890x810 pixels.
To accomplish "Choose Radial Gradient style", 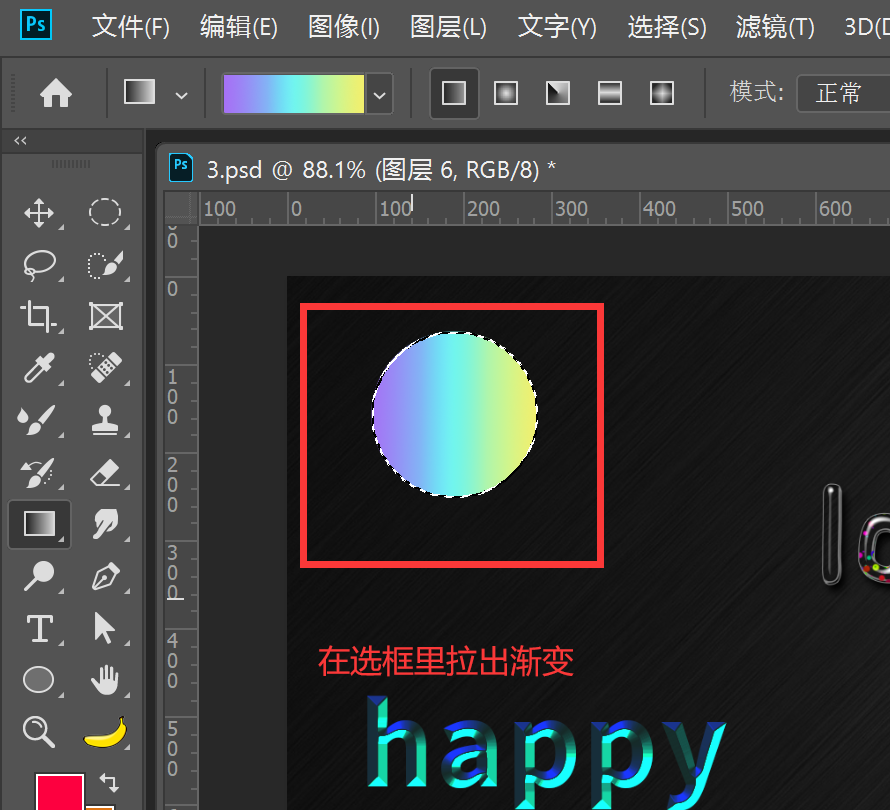I will [506, 93].
